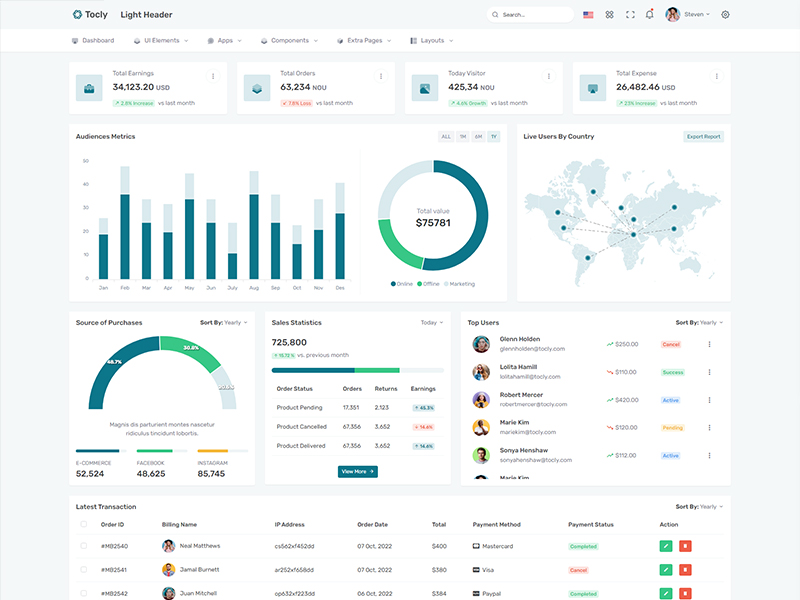Select the ALL range tab in Audiences Metrics

(446, 137)
